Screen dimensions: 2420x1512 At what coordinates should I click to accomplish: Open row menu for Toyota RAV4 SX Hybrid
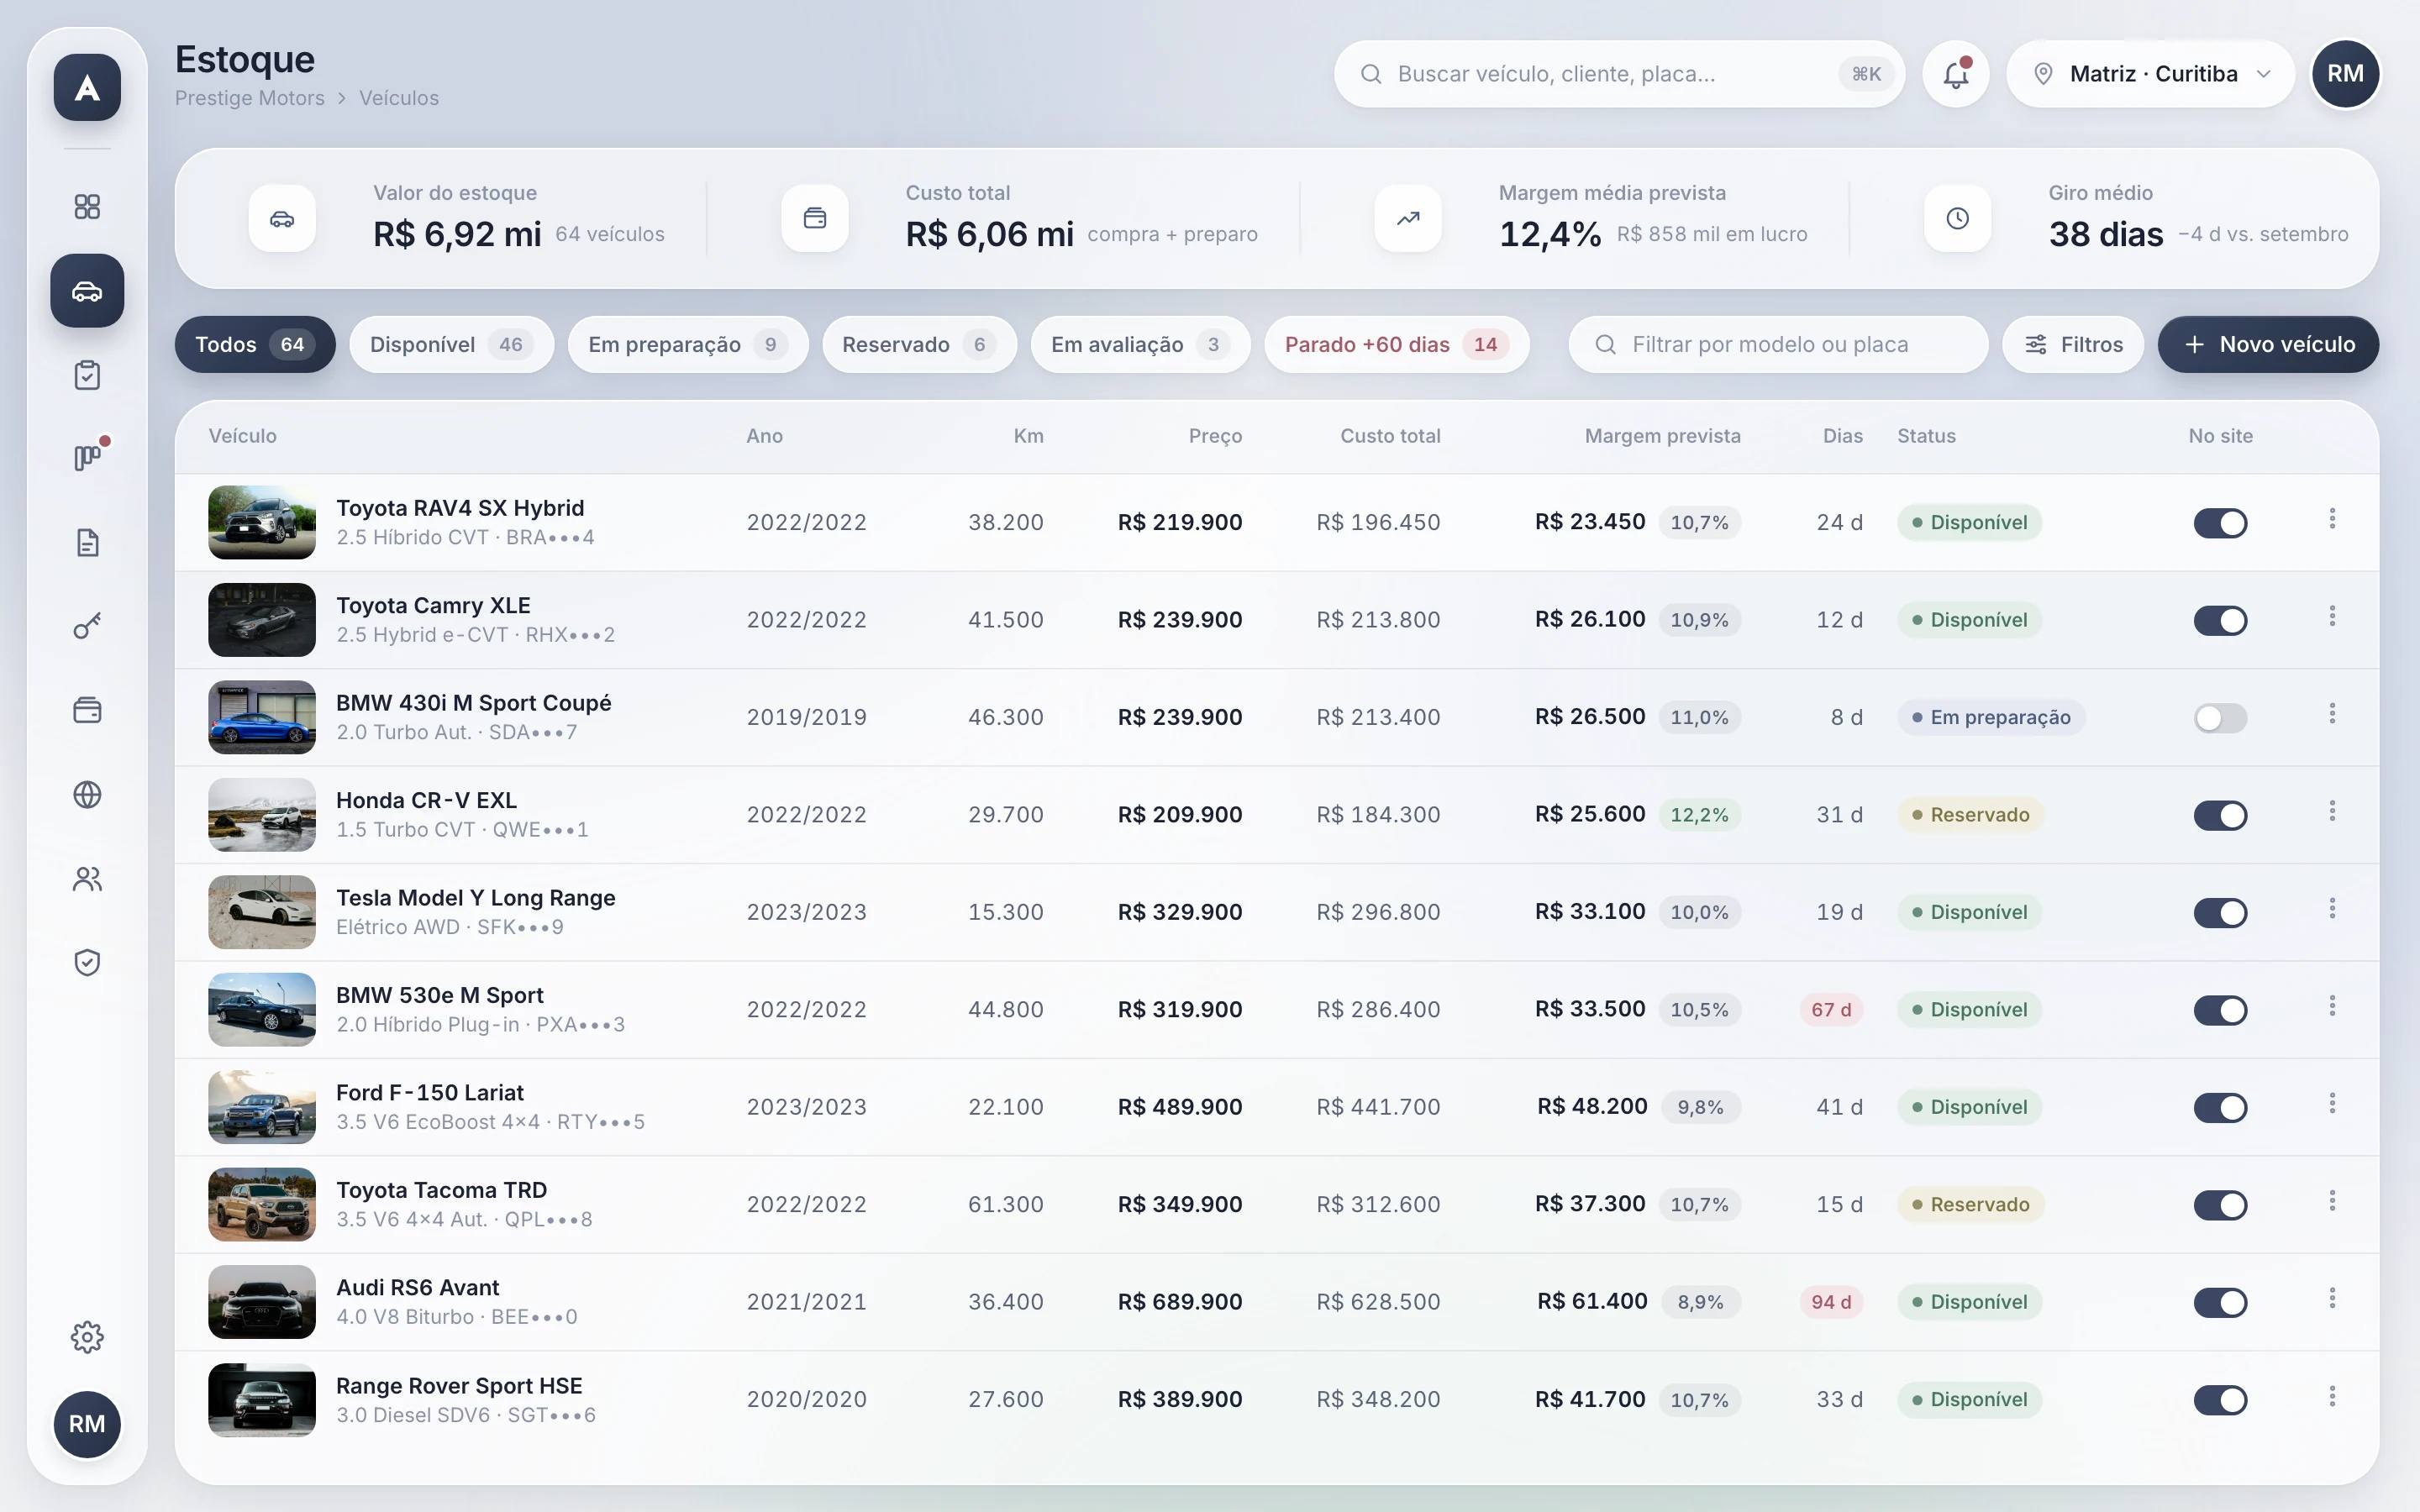(2332, 519)
